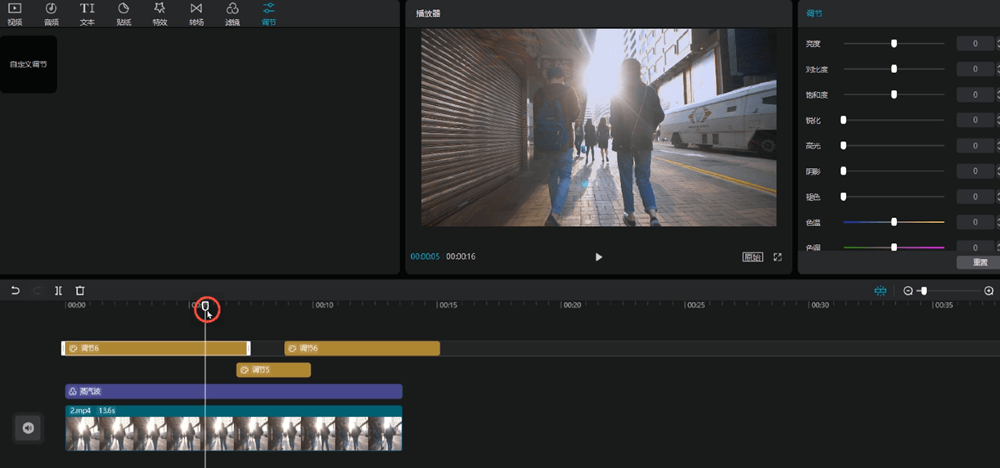
Task: Switch to the 文本 (Text) tab
Action: tap(87, 13)
